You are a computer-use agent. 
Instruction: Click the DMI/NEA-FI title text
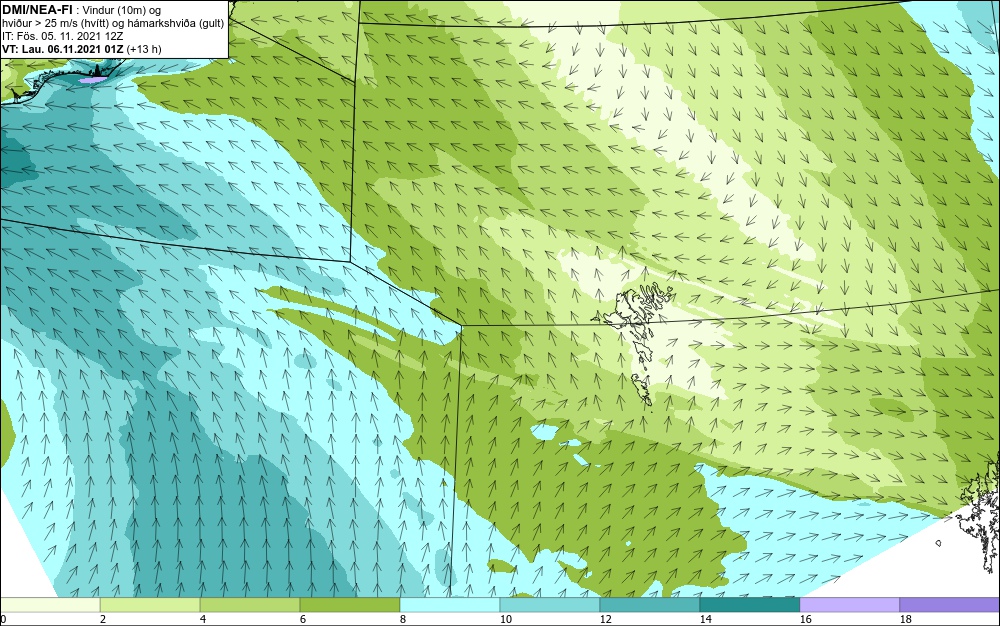click(37, 10)
